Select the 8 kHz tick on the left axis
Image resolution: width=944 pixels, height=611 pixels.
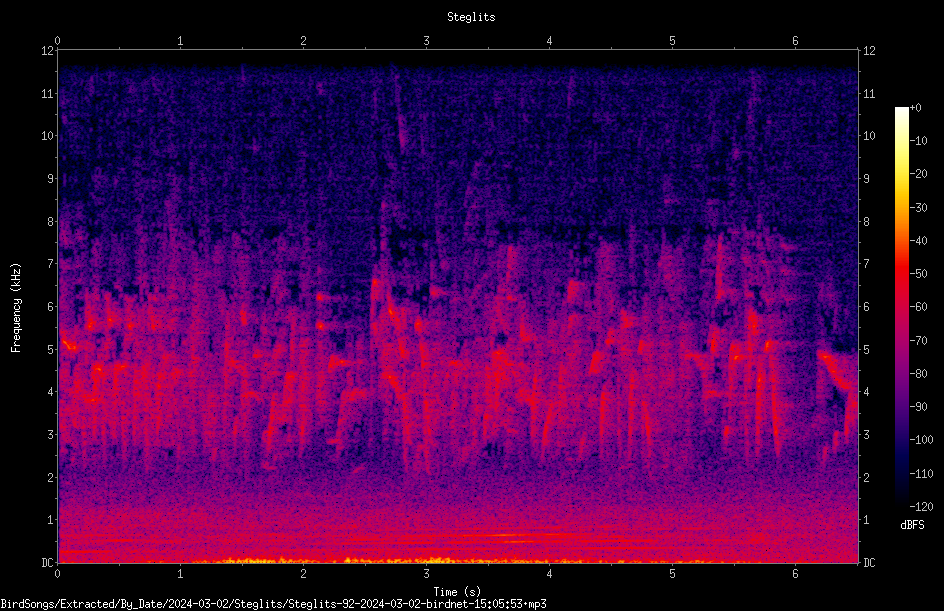click(50, 222)
